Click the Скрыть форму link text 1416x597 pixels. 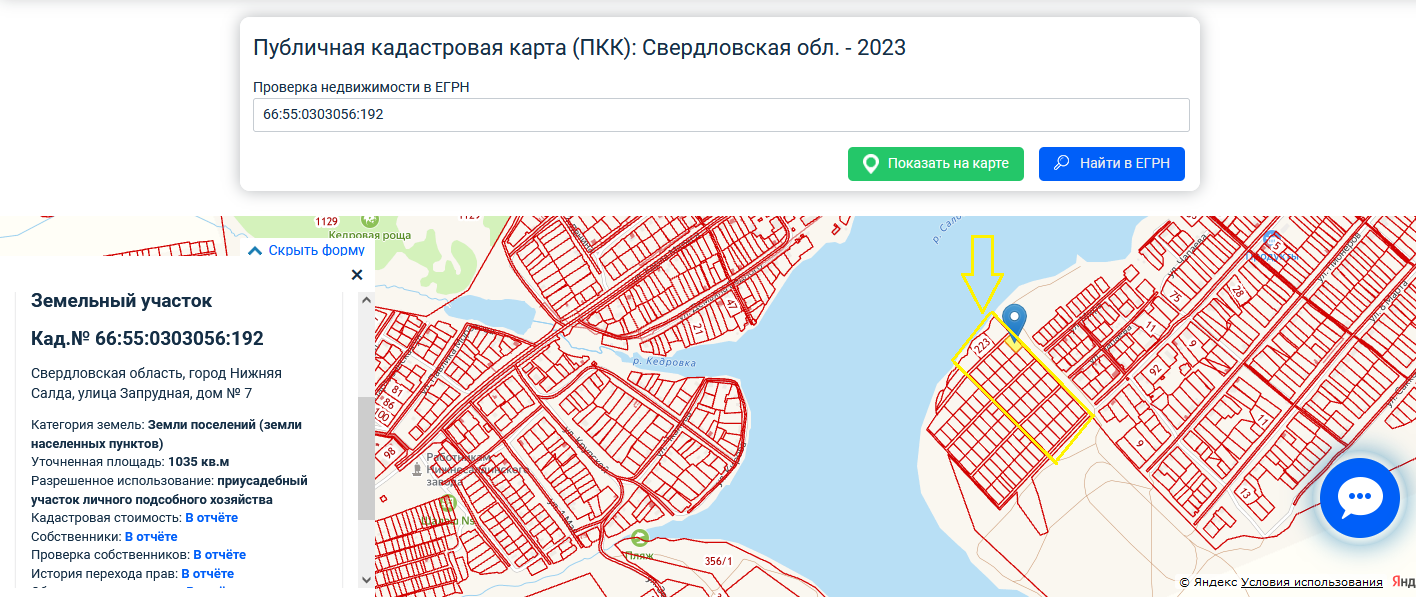(316, 250)
